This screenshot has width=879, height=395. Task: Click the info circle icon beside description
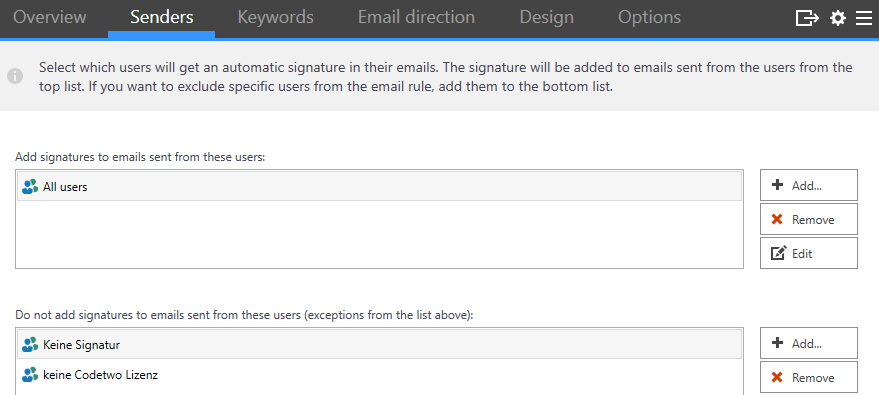(15, 76)
